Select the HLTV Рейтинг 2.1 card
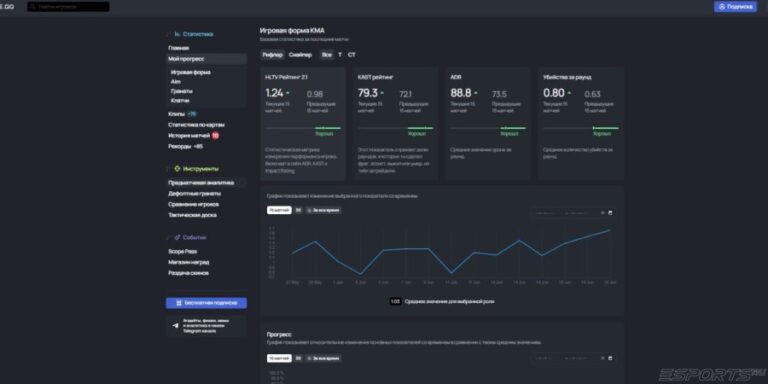Viewport: 768px width, 384px height. [303, 123]
